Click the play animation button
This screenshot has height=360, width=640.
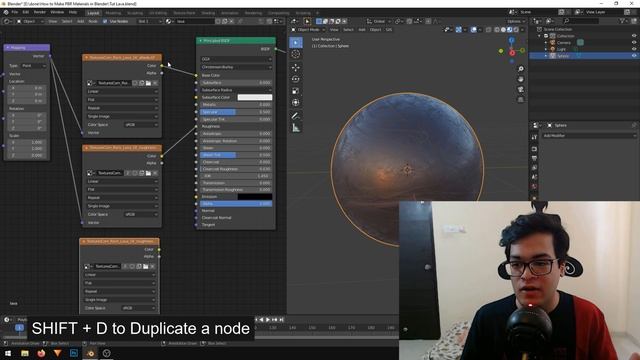pyautogui.click(x=268, y=320)
